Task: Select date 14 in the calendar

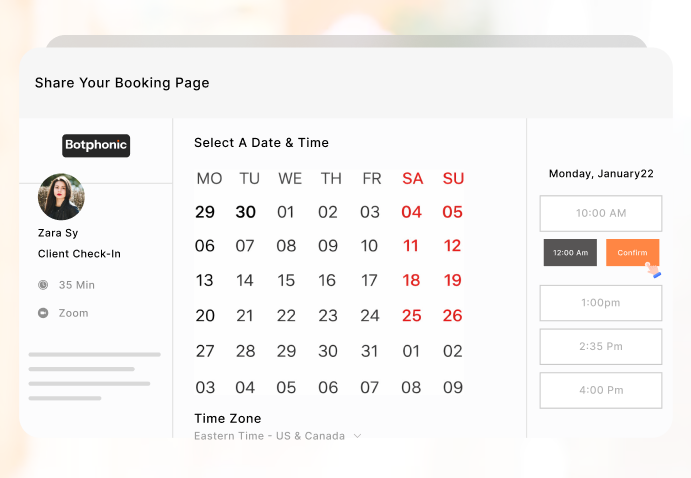Action: pos(245,280)
